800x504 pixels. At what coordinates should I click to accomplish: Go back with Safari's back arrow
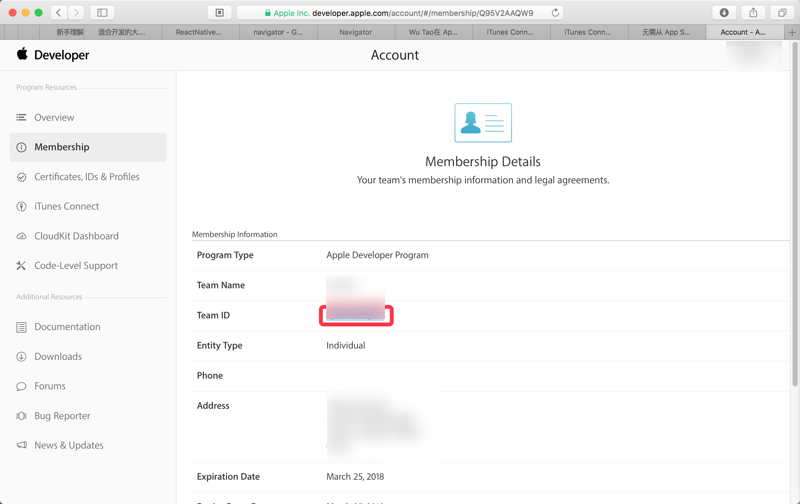(x=59, y=13)
